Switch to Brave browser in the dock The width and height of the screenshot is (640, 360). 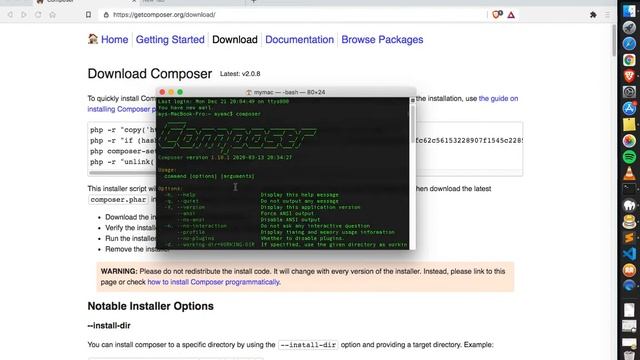point(629,76)
